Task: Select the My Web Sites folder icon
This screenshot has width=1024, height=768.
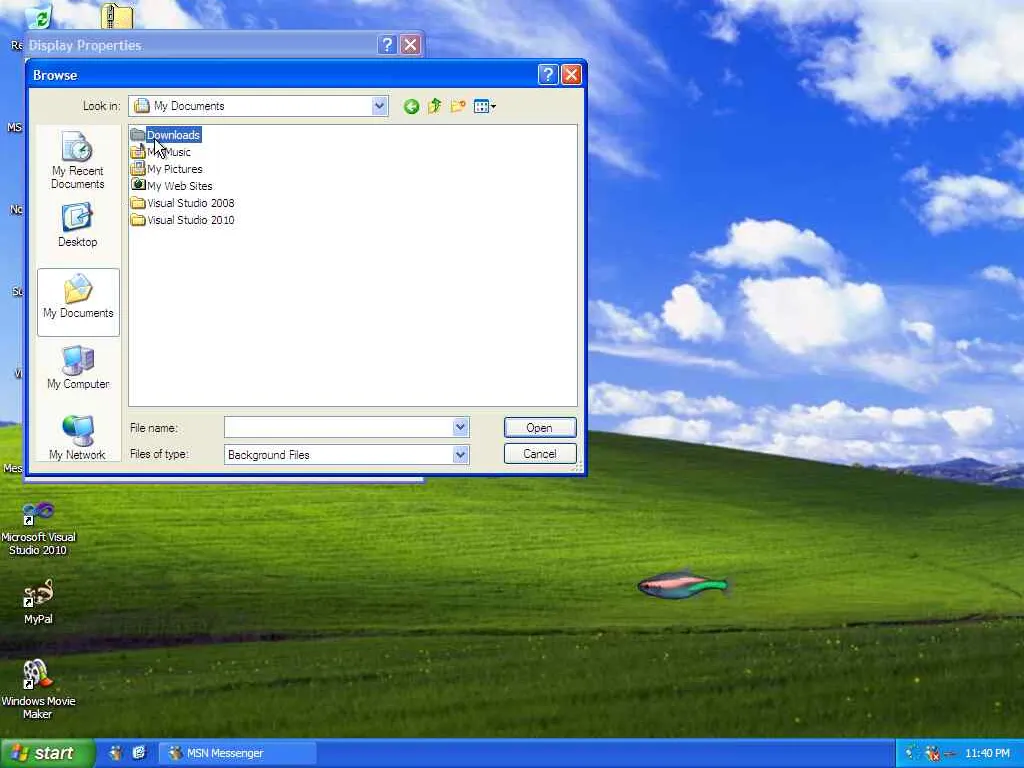Action: click(x=137, y=185)
